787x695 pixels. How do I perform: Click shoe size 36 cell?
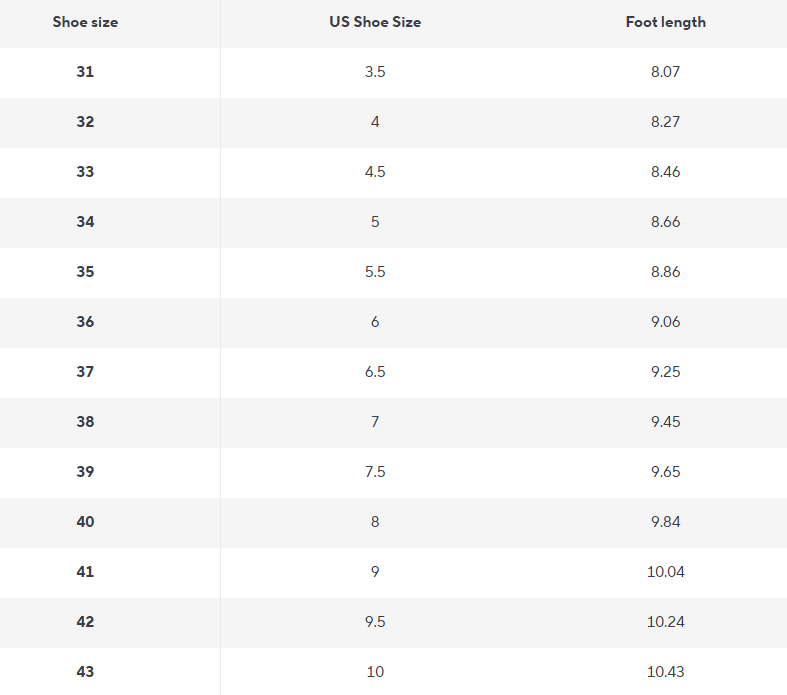(85, 322)
